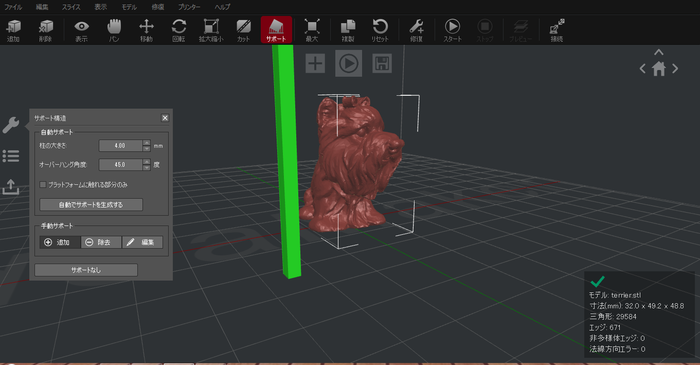Increase 柱の大きさ with up stepper arrow
700x365 pixels.
tap(146, 143)
